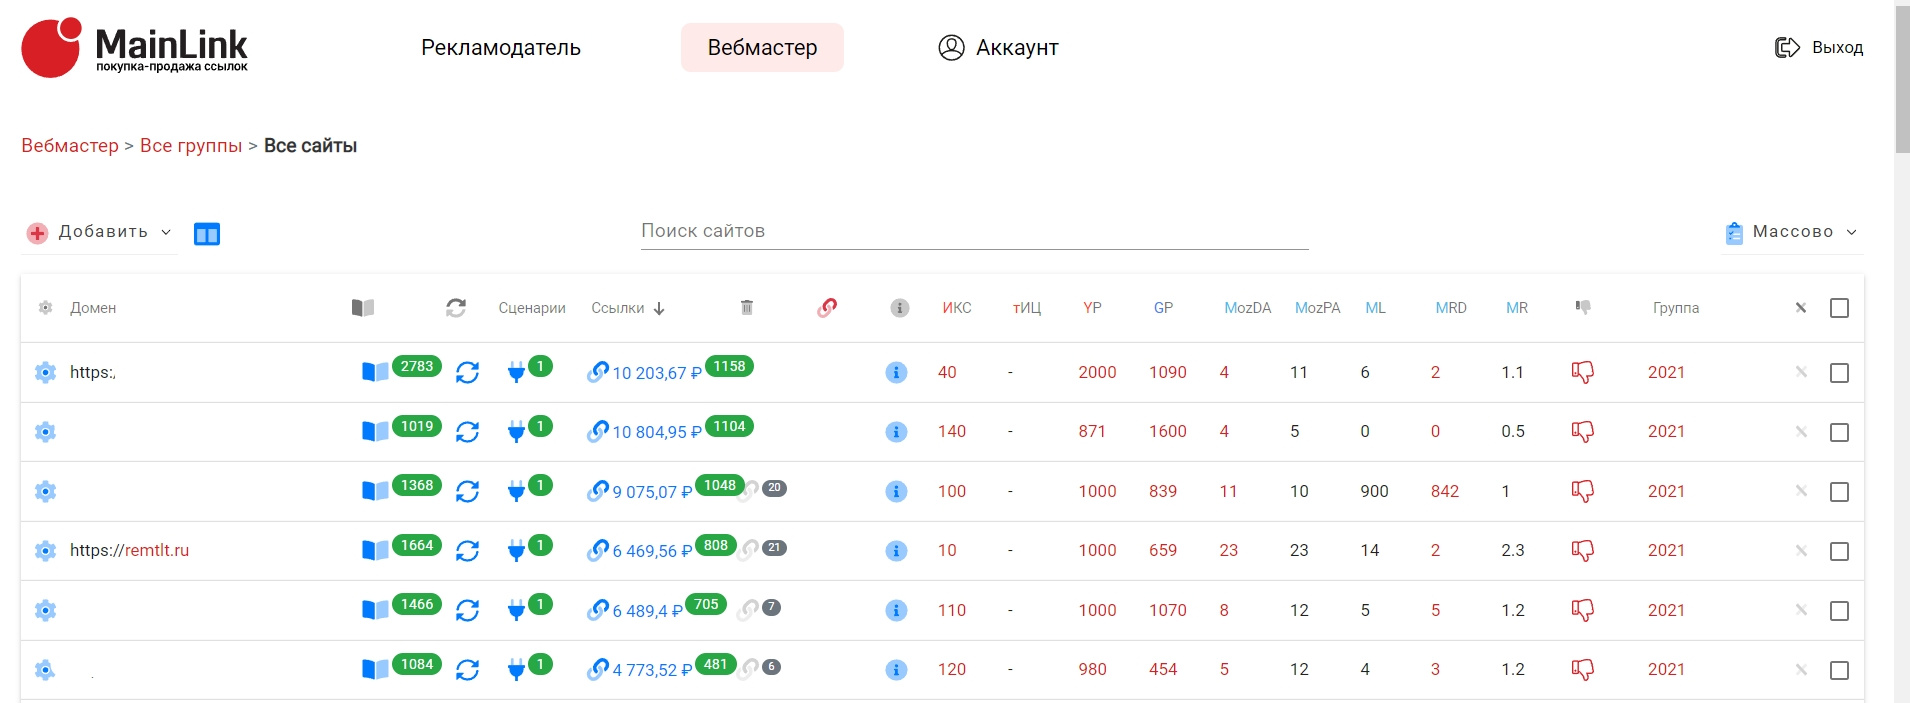Click the thumbs-down header icon

[x=1583, y=307]
